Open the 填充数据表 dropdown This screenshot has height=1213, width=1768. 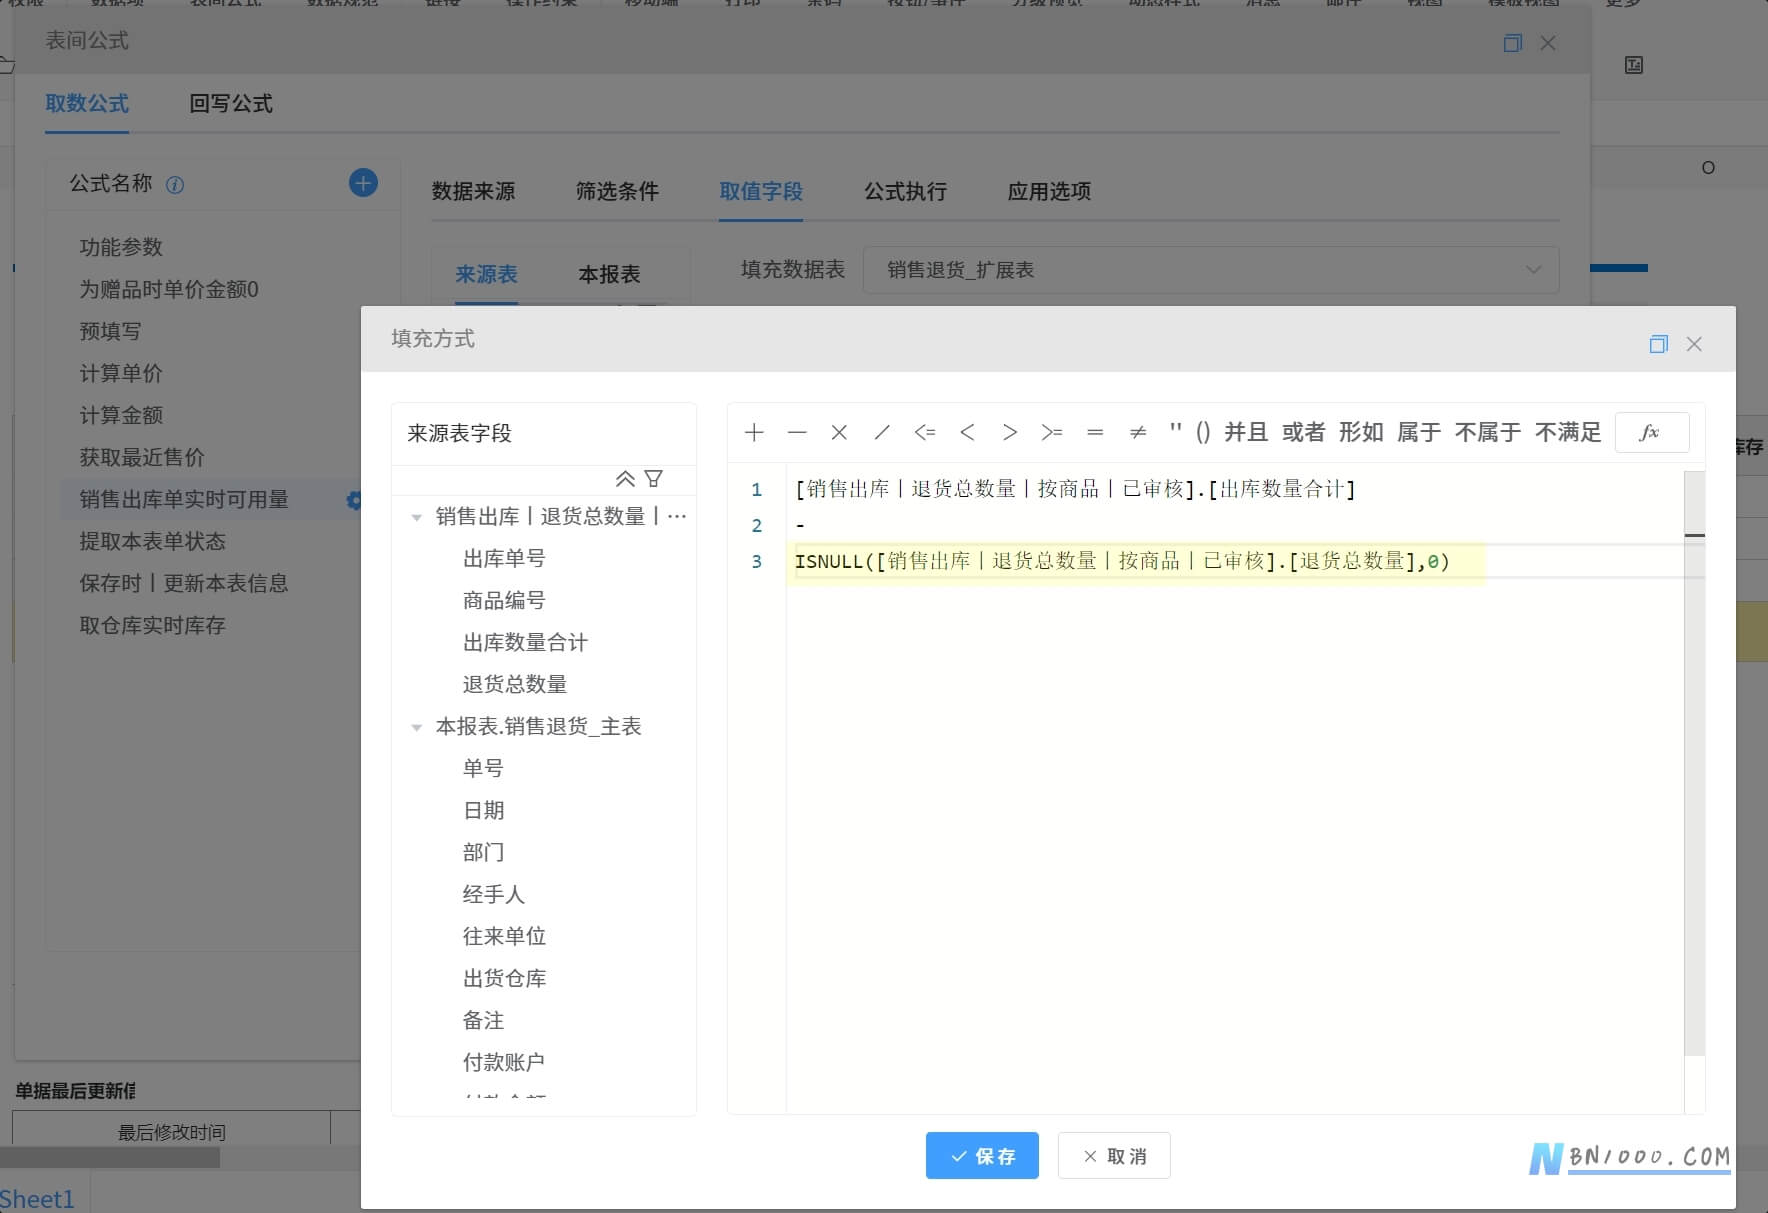click(x=1210, y=270)
